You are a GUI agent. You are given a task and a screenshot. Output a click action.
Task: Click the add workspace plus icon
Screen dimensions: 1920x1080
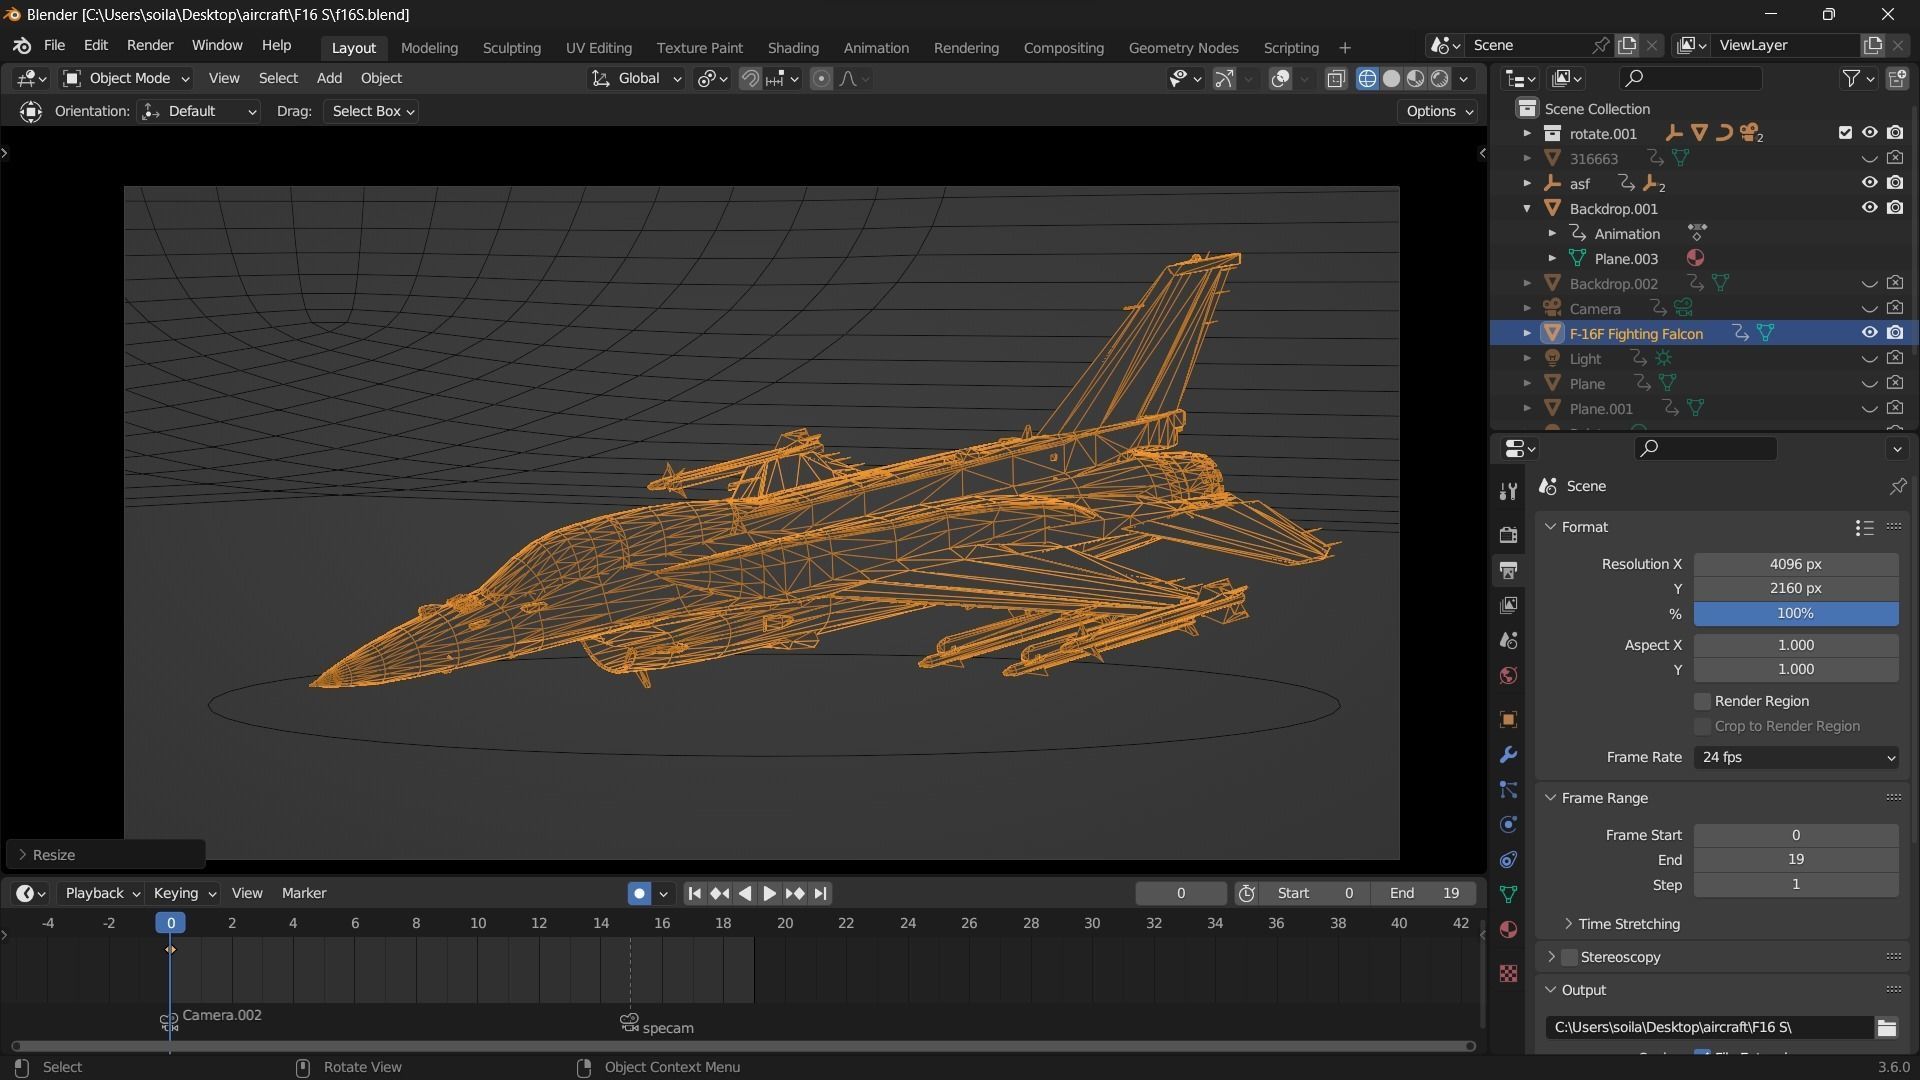click(1345, 48)
